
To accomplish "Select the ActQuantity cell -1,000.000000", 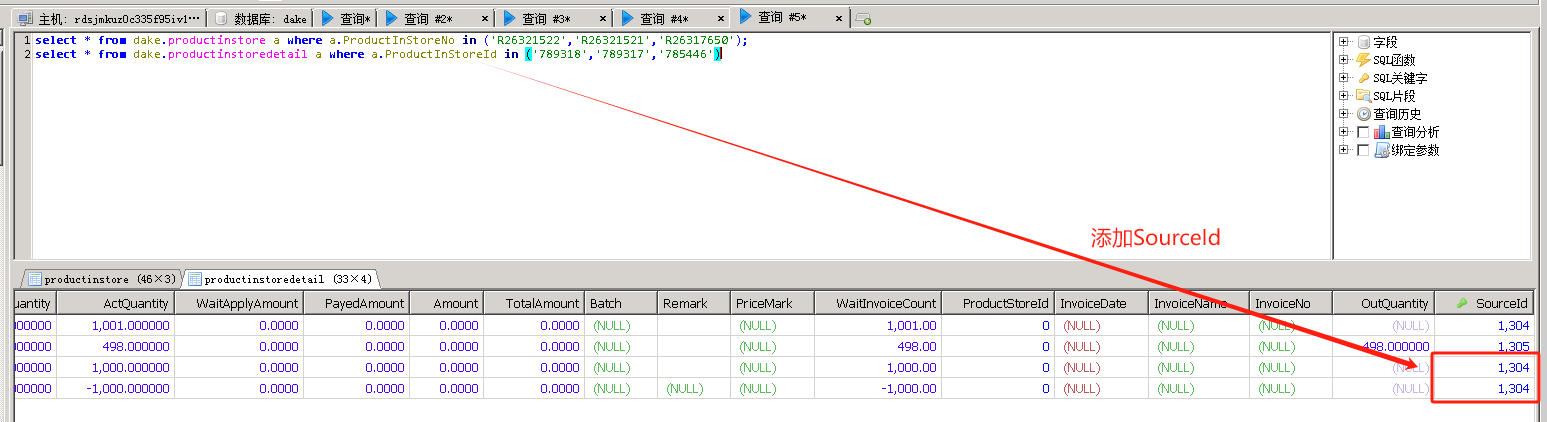I will [115, 388].
